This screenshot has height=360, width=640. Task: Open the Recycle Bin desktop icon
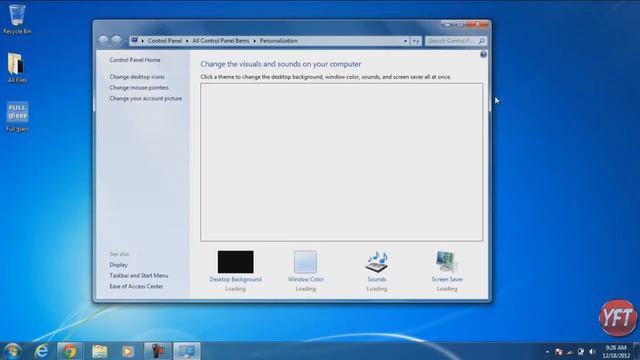(x=17, y=19)
